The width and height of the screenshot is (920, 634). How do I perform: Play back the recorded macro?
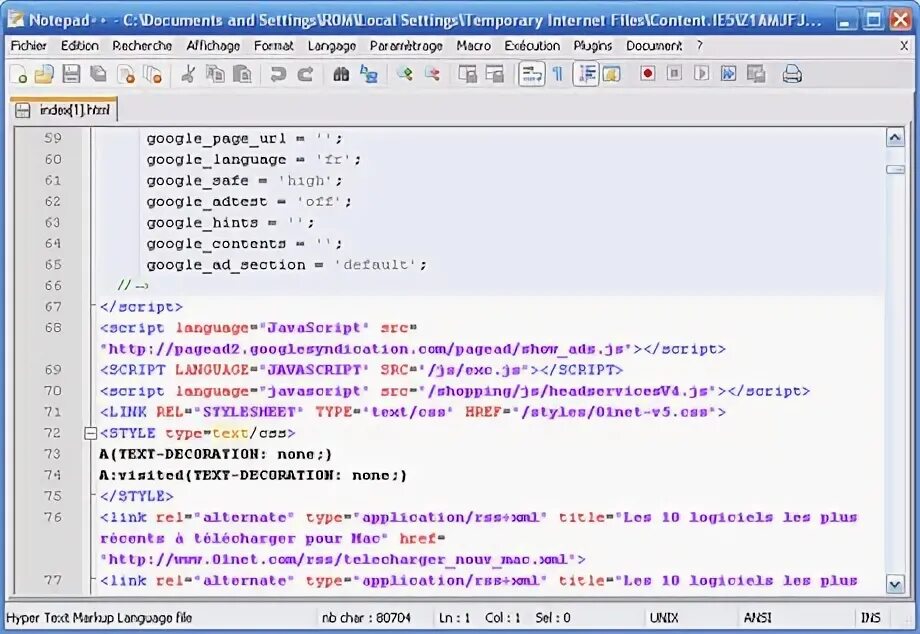coord(701,73)
